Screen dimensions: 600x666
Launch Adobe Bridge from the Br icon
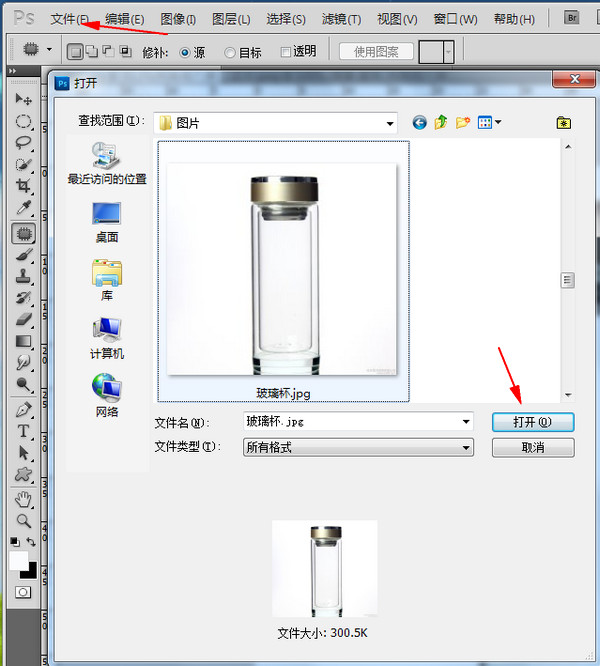(x=572, y=18)
